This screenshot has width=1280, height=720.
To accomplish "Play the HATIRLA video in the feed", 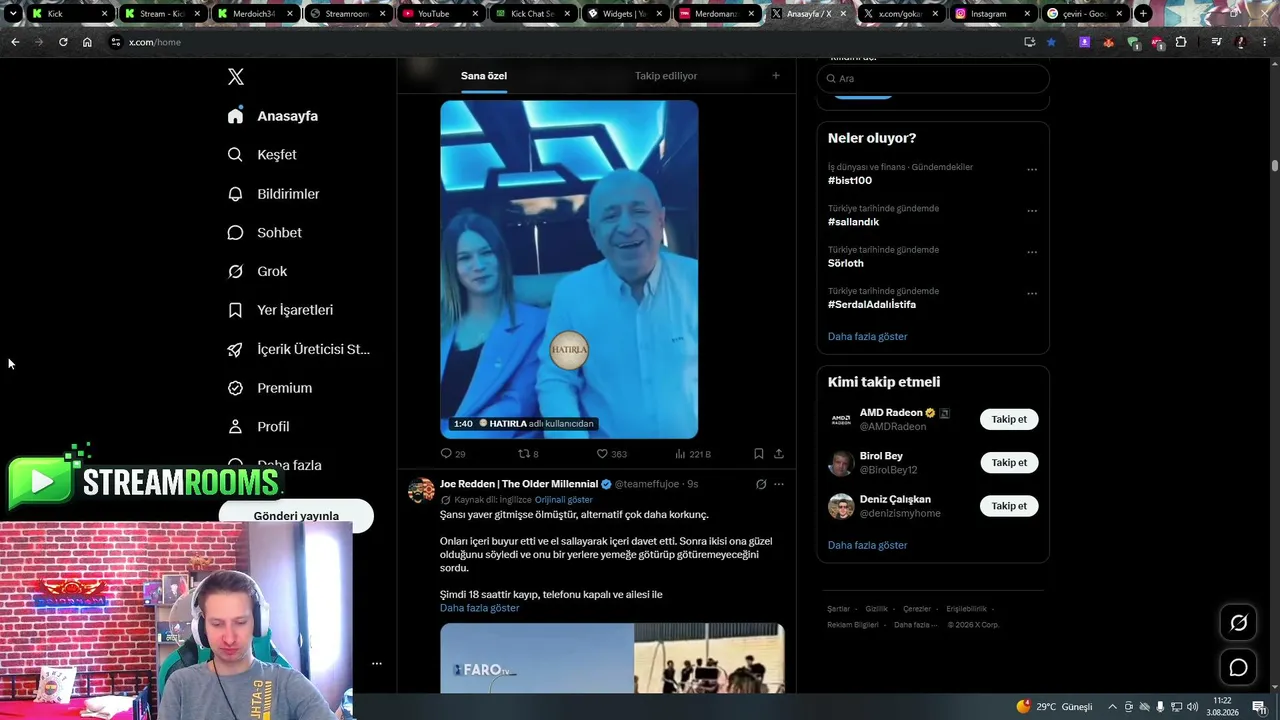I will coord(569,269).
